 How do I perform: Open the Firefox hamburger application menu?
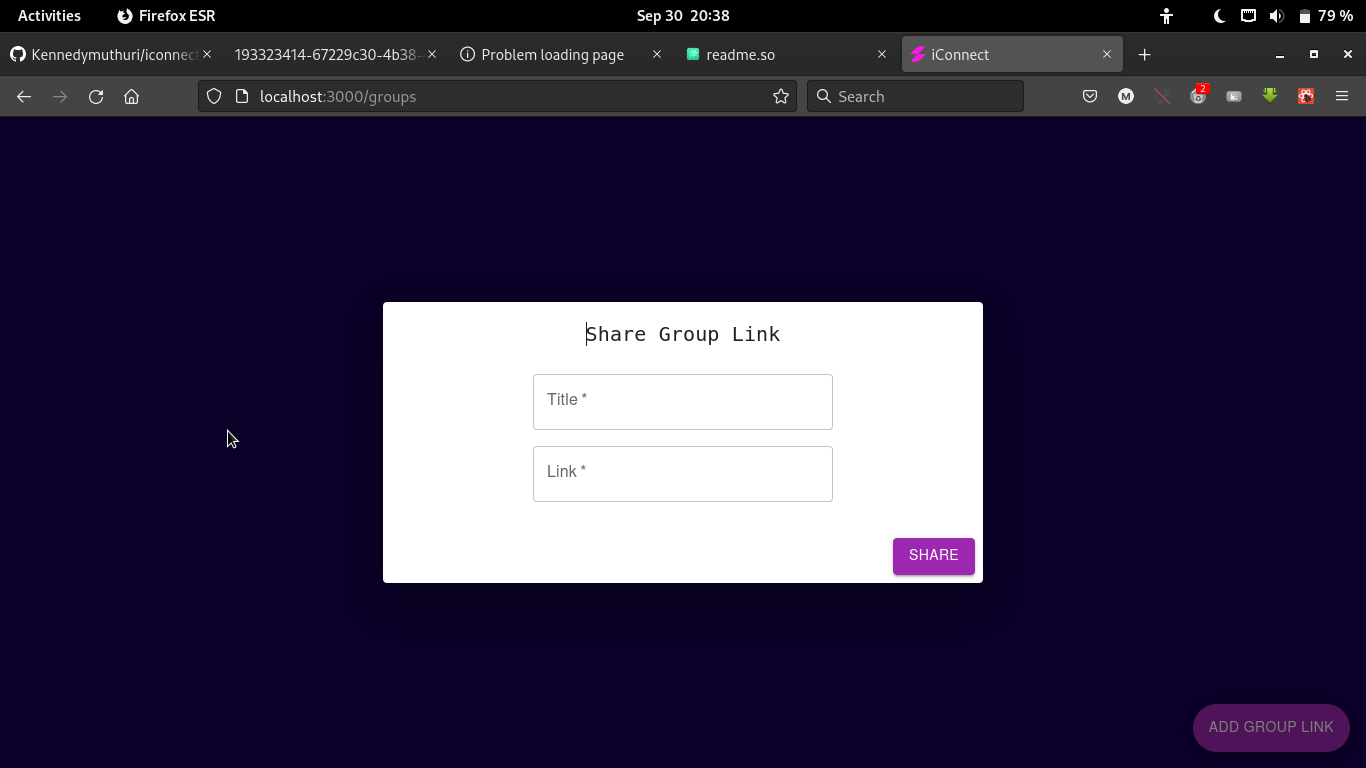(x=1342, y=96)
